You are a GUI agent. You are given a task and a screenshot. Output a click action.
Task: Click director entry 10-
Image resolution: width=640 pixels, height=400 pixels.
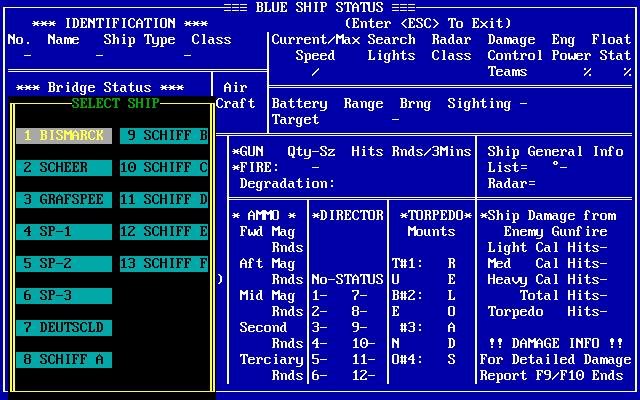tap(363, 344)
